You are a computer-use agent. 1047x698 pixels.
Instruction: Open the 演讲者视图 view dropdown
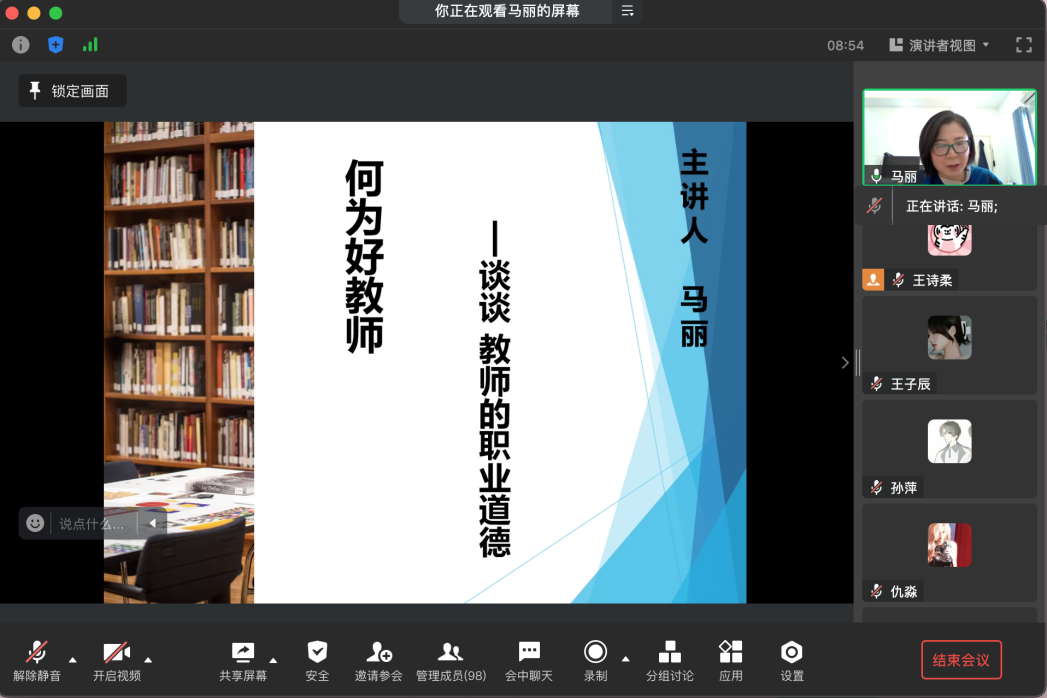point(939,45)
